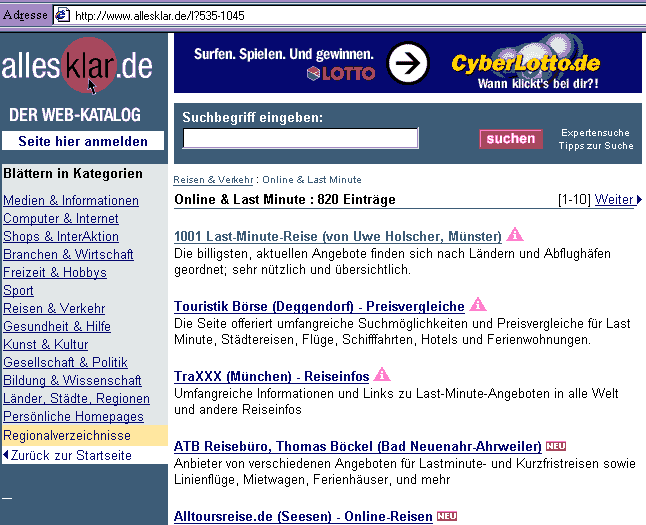Click the '[1-10]' page range text
Viewport: 646px width, 525px height.
574,200
